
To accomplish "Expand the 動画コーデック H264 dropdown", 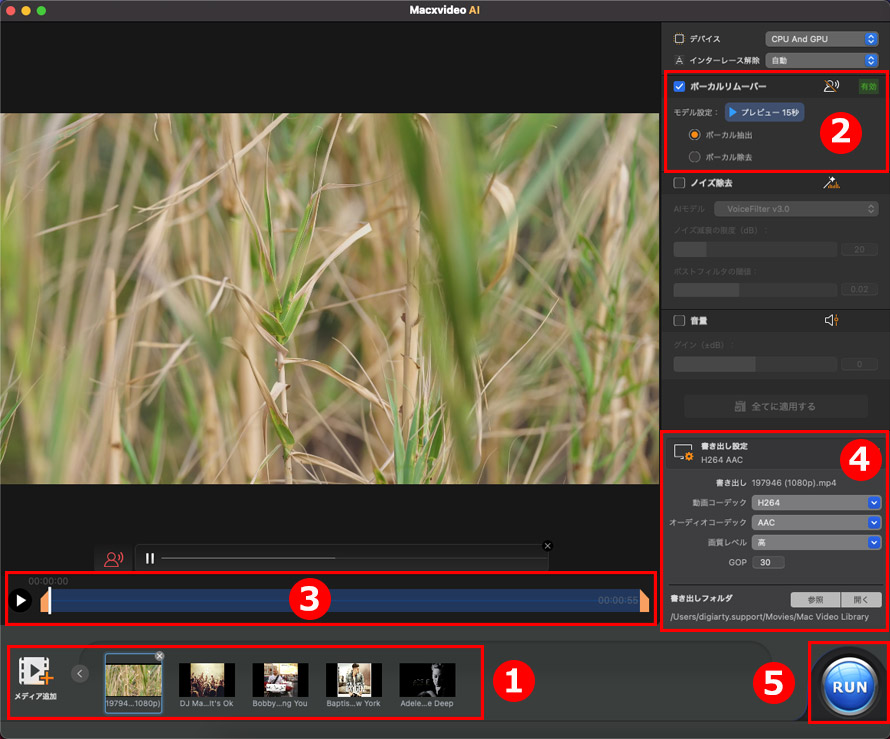I will click(816, 502).
